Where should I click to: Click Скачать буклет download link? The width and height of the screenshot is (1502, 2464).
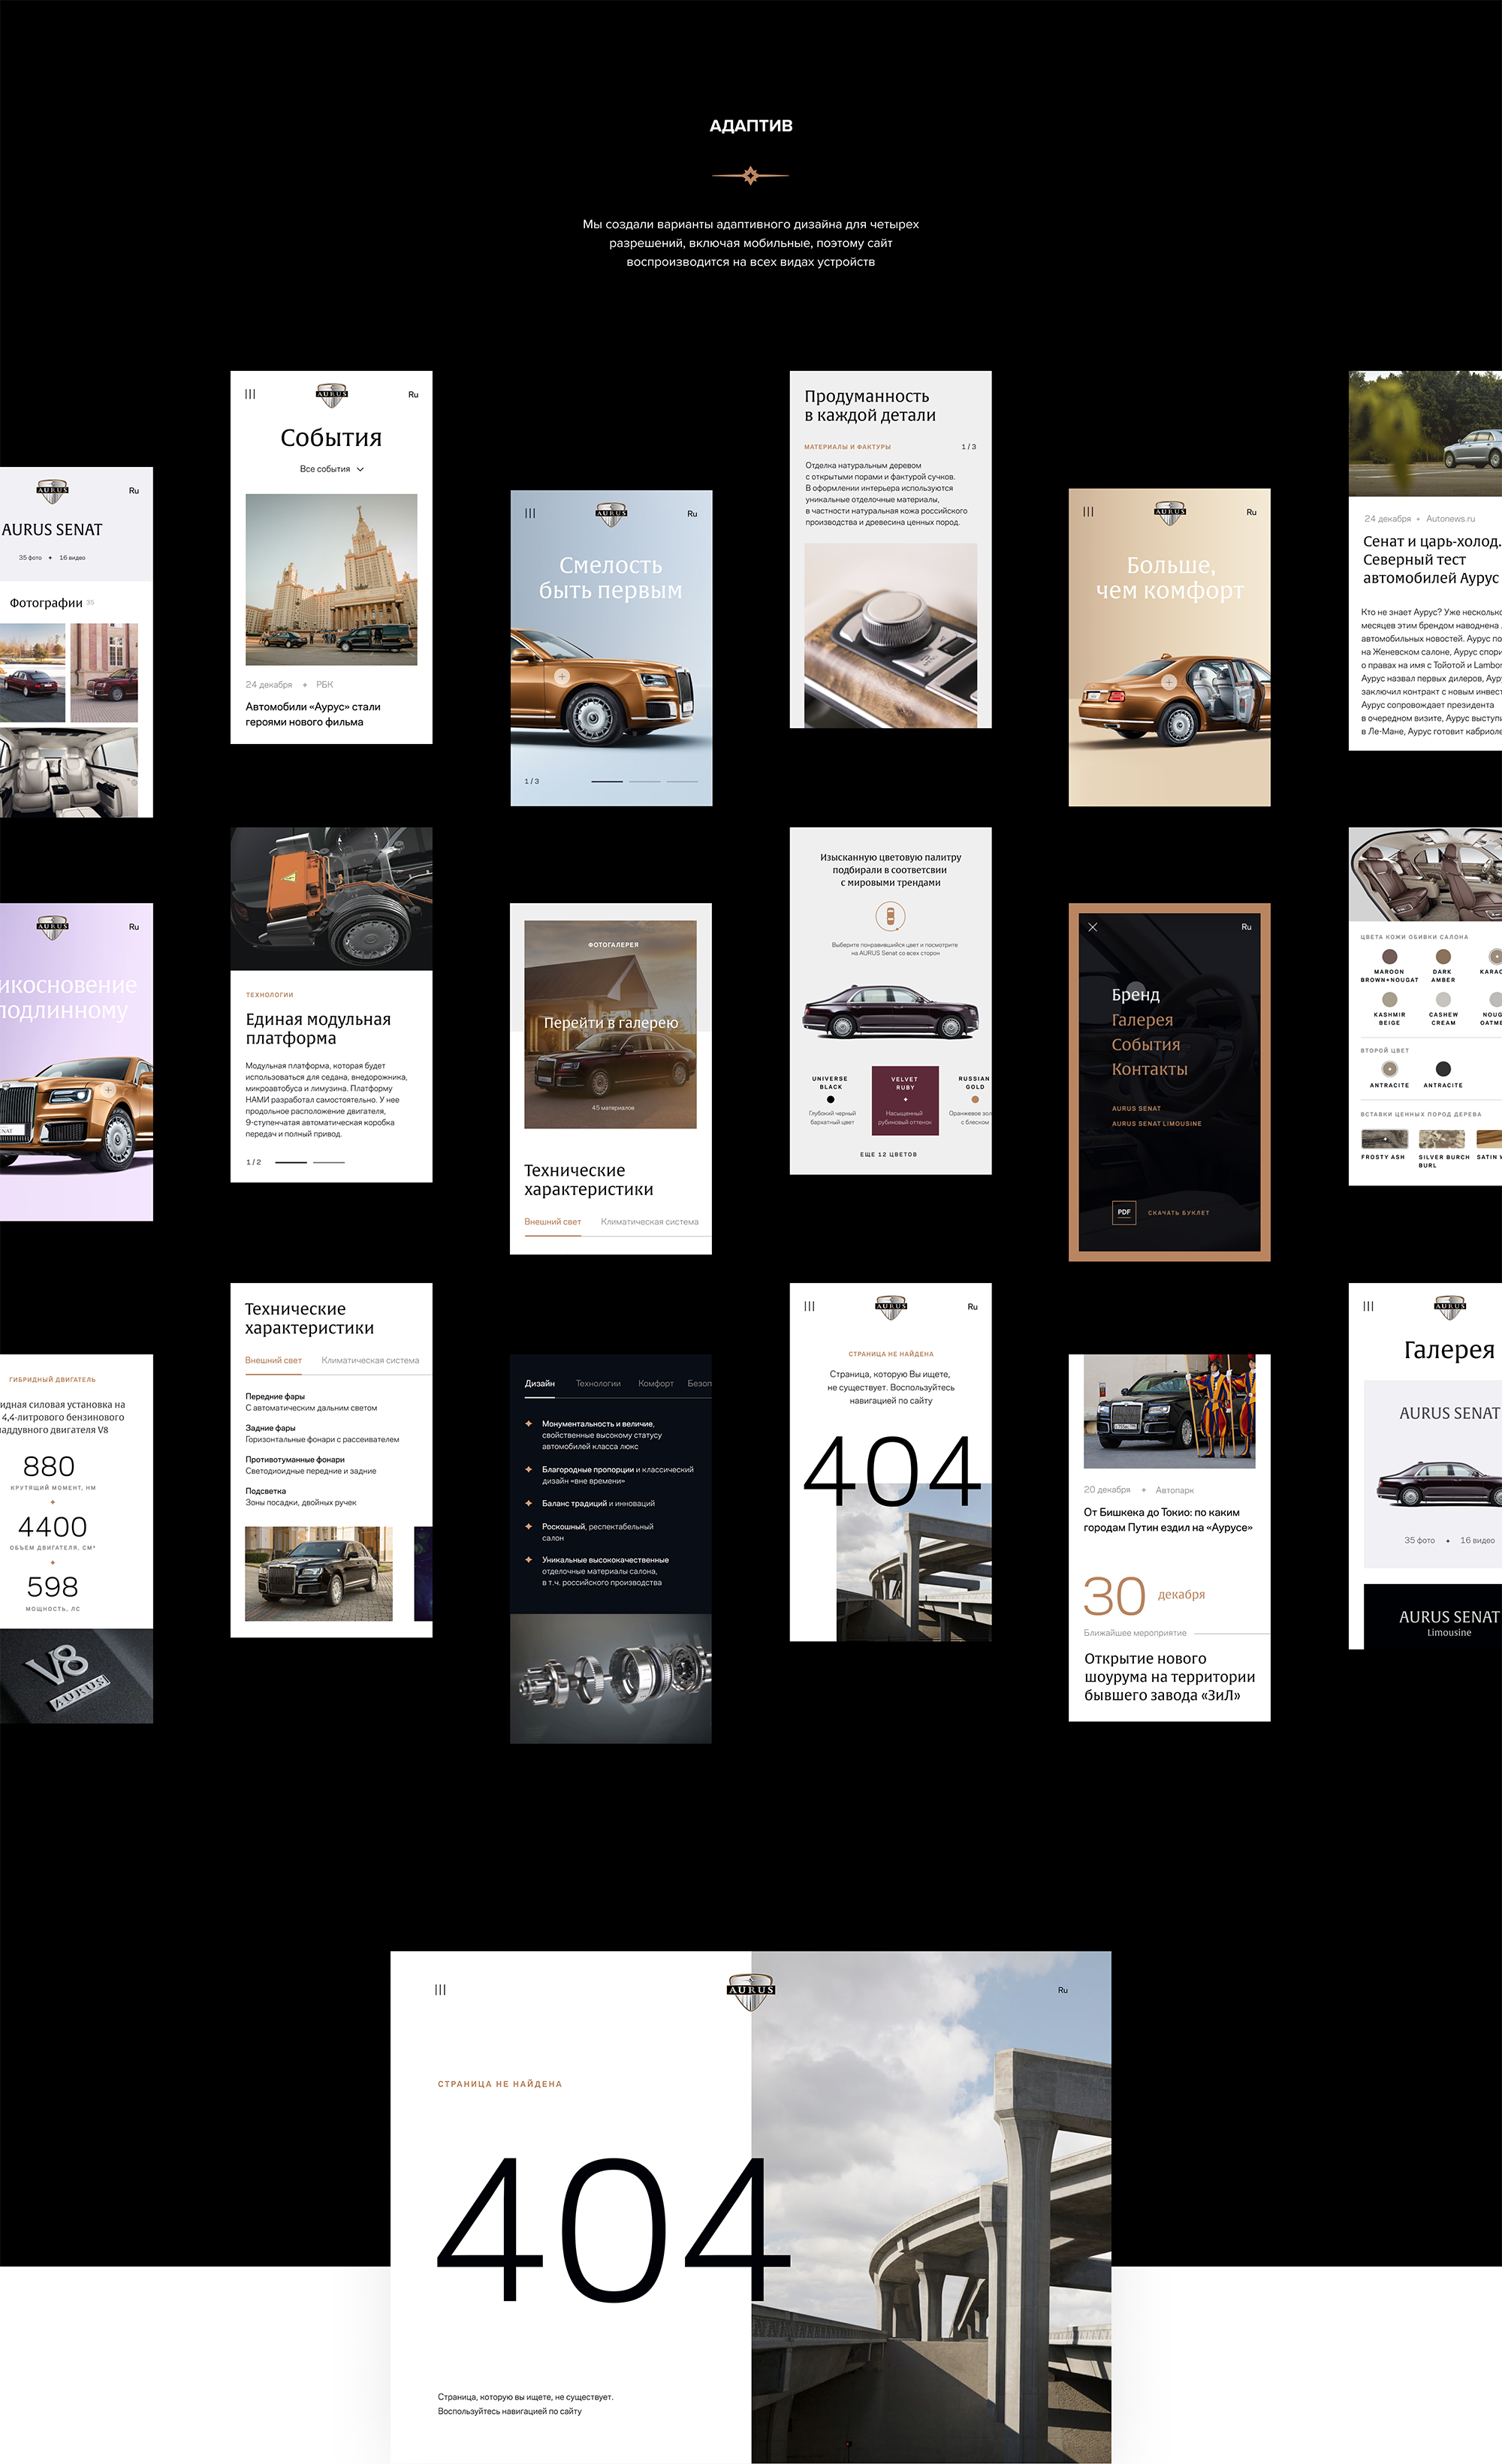click(1178, 1213)
